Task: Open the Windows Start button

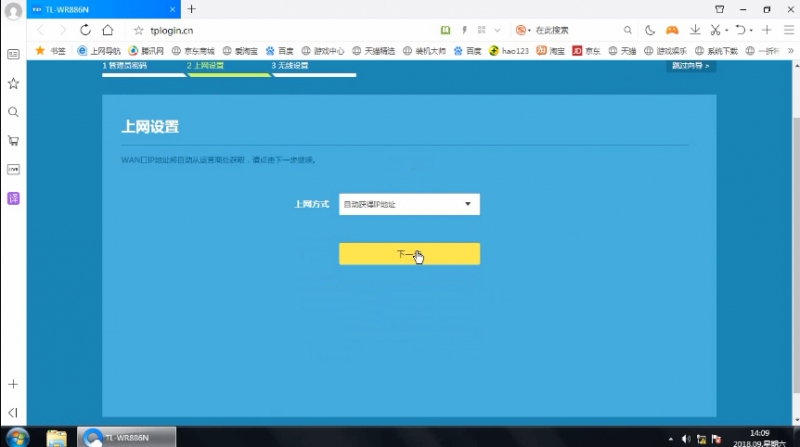Action: [17, 438]
